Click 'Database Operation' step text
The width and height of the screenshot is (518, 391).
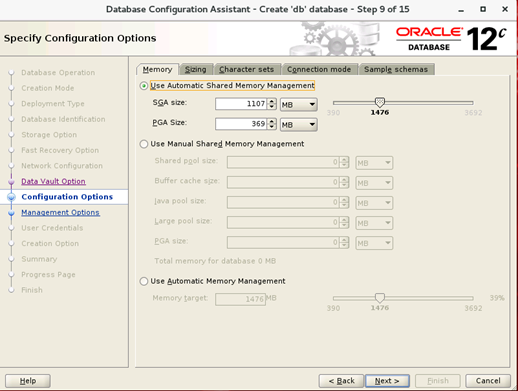point(58,73)
